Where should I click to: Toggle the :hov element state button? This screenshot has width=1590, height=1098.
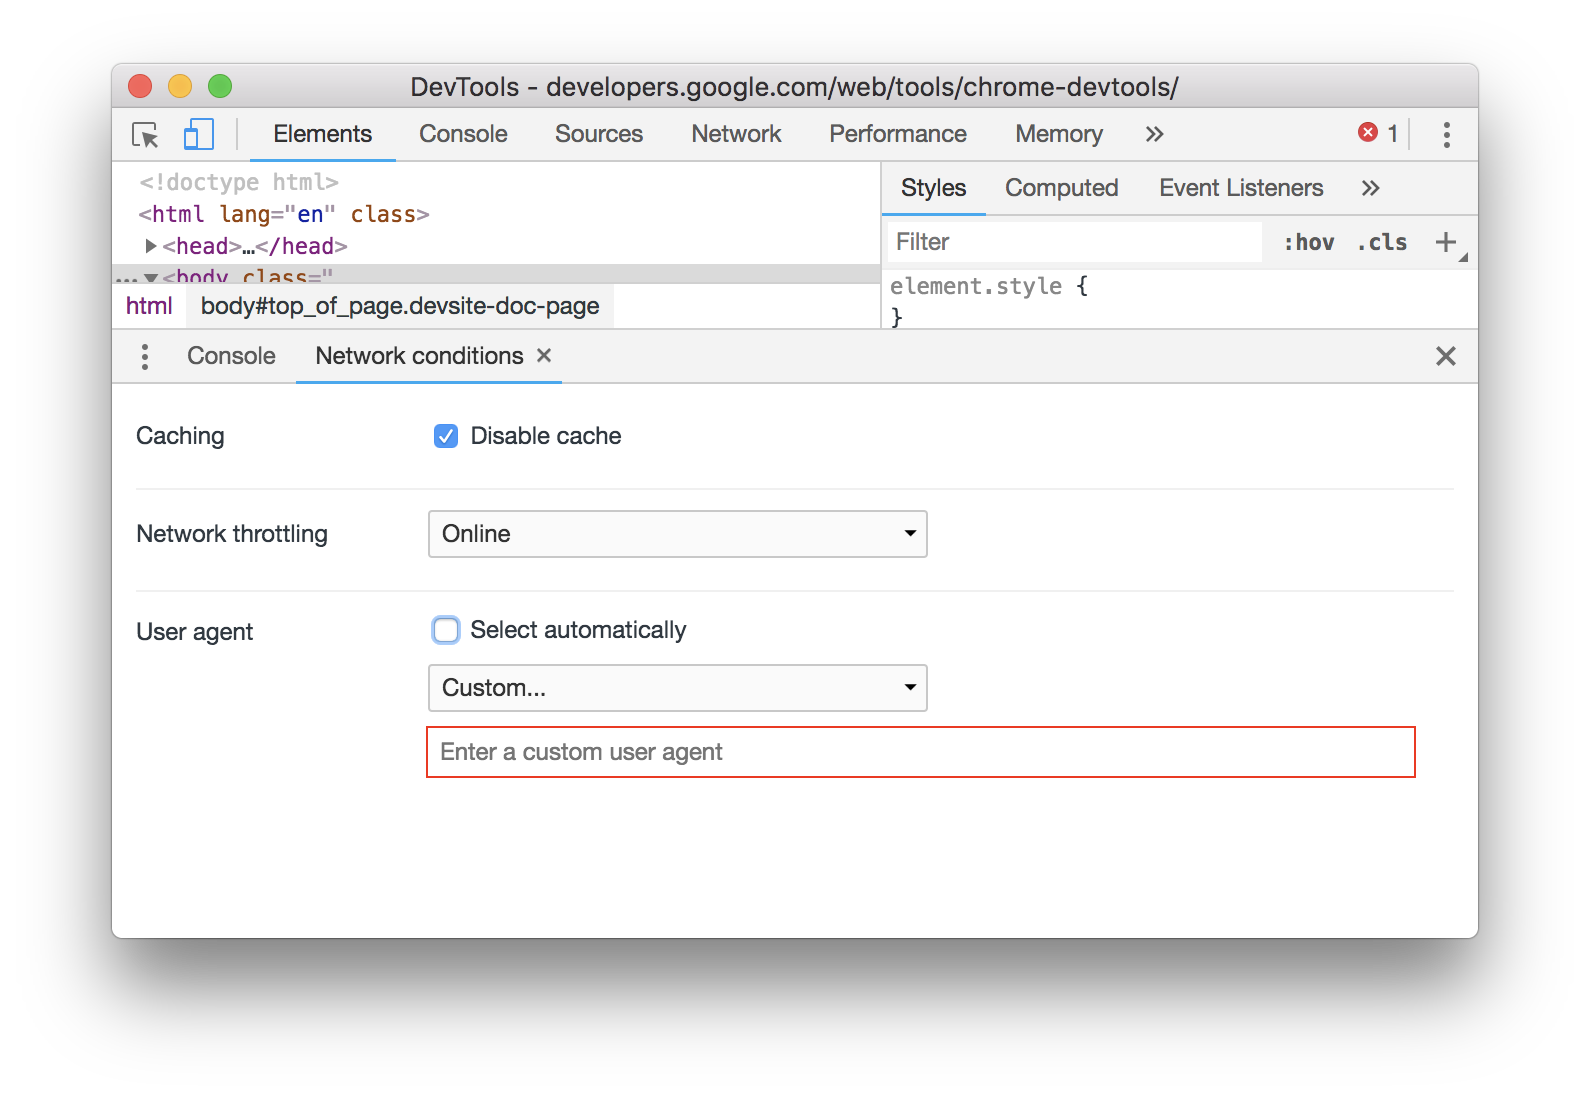point(1308,242)
